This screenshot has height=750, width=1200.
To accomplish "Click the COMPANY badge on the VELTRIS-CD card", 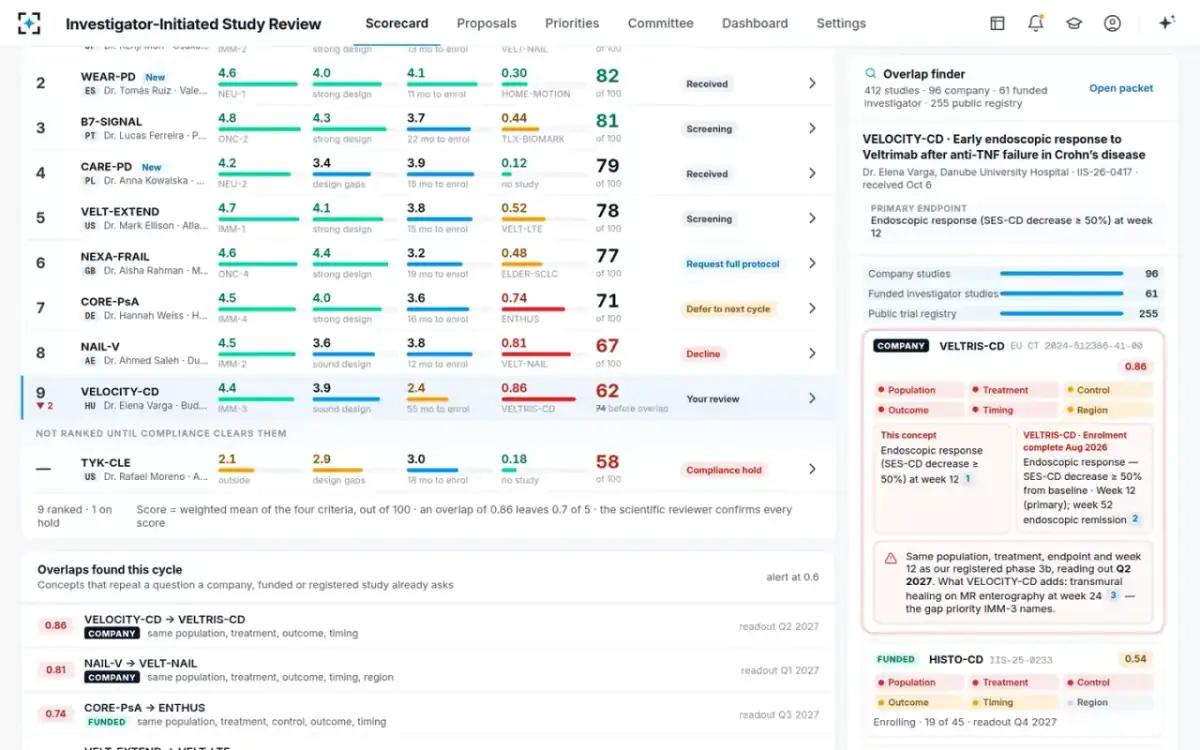I will click(x=901, y=346).
